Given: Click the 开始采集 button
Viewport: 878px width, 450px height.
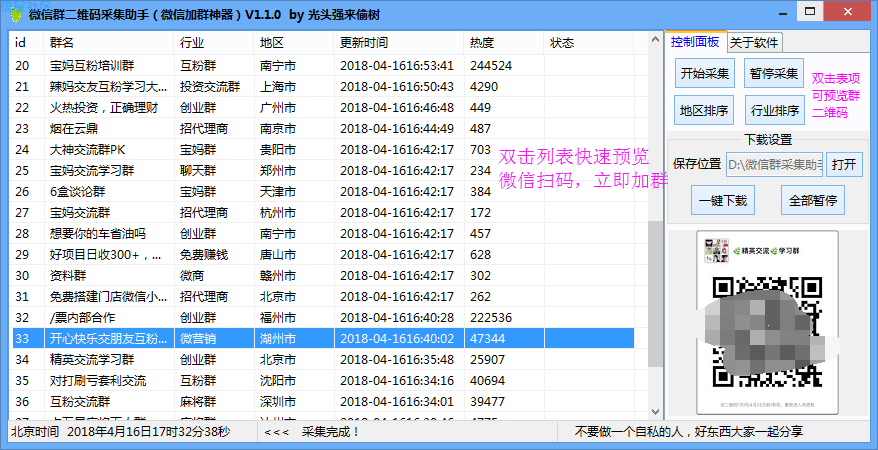Looking at the screenshot, I should [704, 73].
